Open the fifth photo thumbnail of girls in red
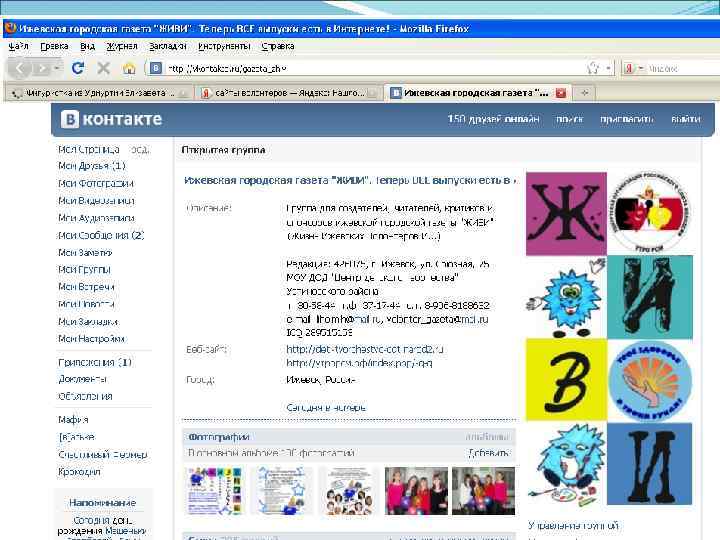Viewport: 720px width, 540px height. (484, 490)
